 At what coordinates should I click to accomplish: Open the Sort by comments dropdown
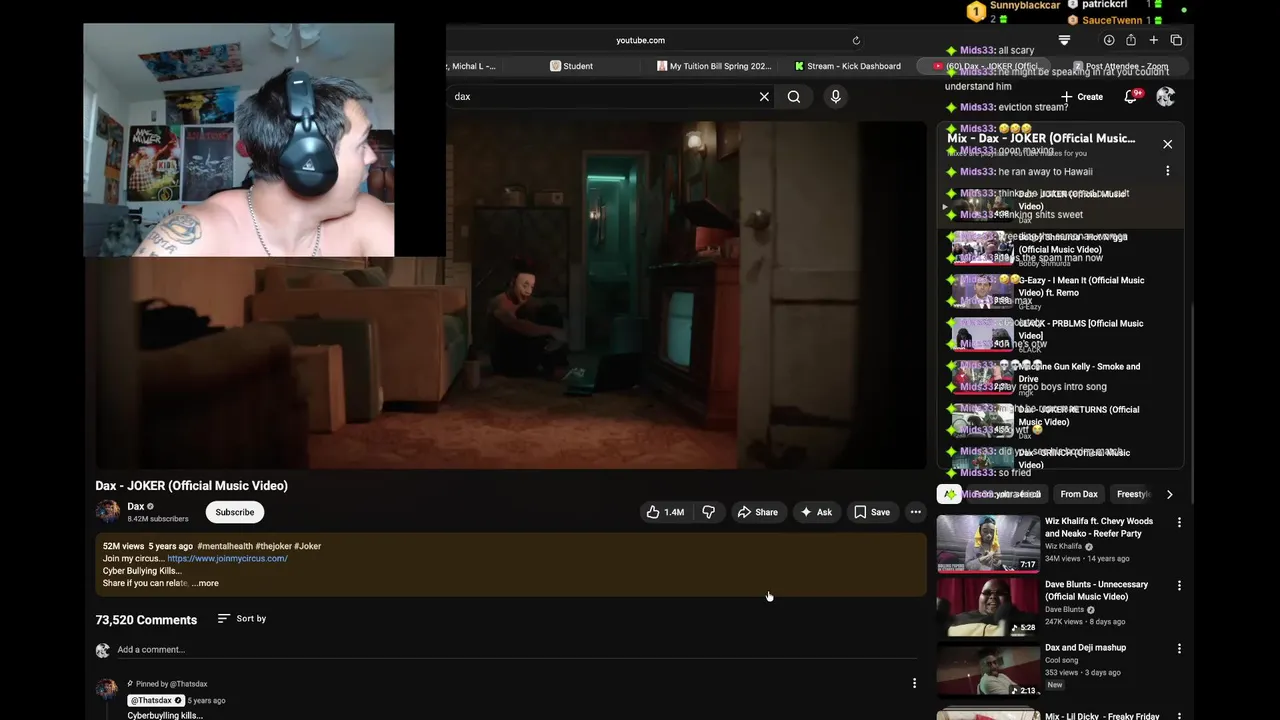pyautogui.click(x=241, y=619)
